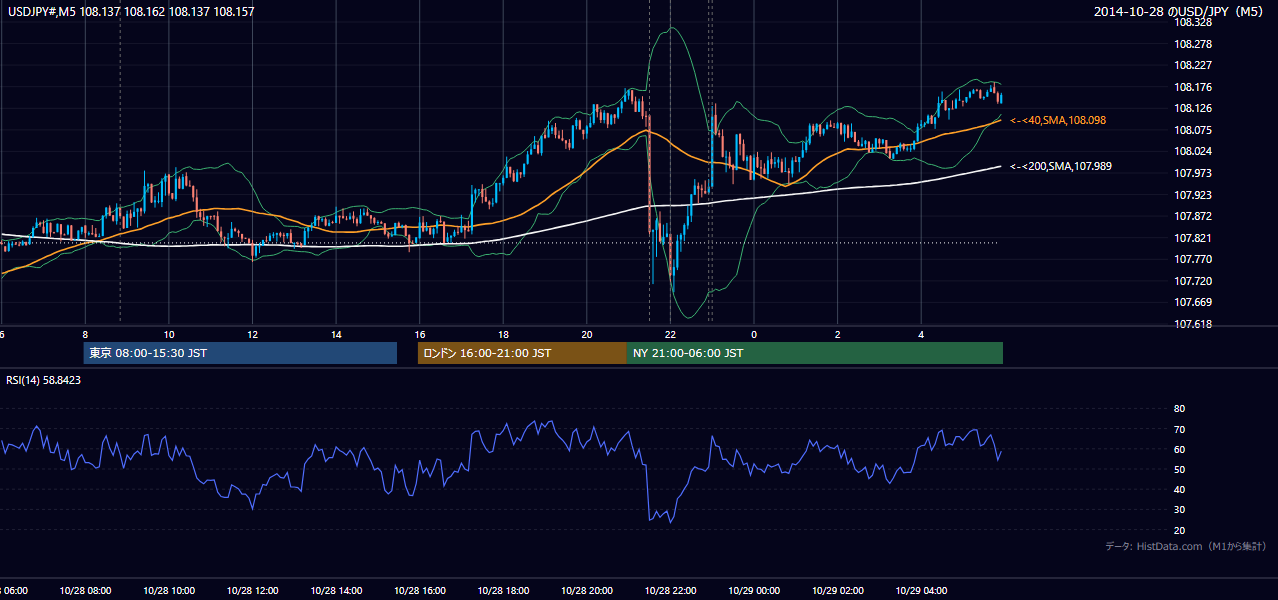Click hour label 14 under price chart
Viewport: 1278px width, 600px height.
[336, 335]
